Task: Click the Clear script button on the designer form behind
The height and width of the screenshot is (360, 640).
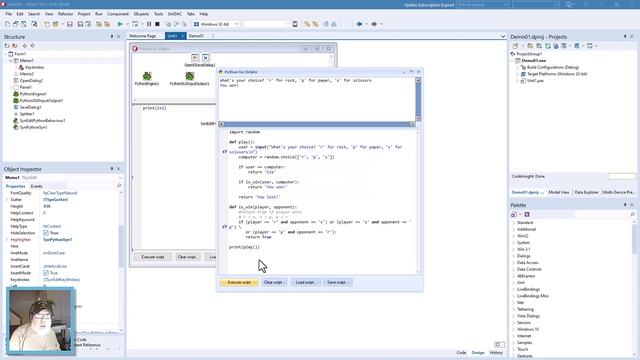Action: coord(187,257)
